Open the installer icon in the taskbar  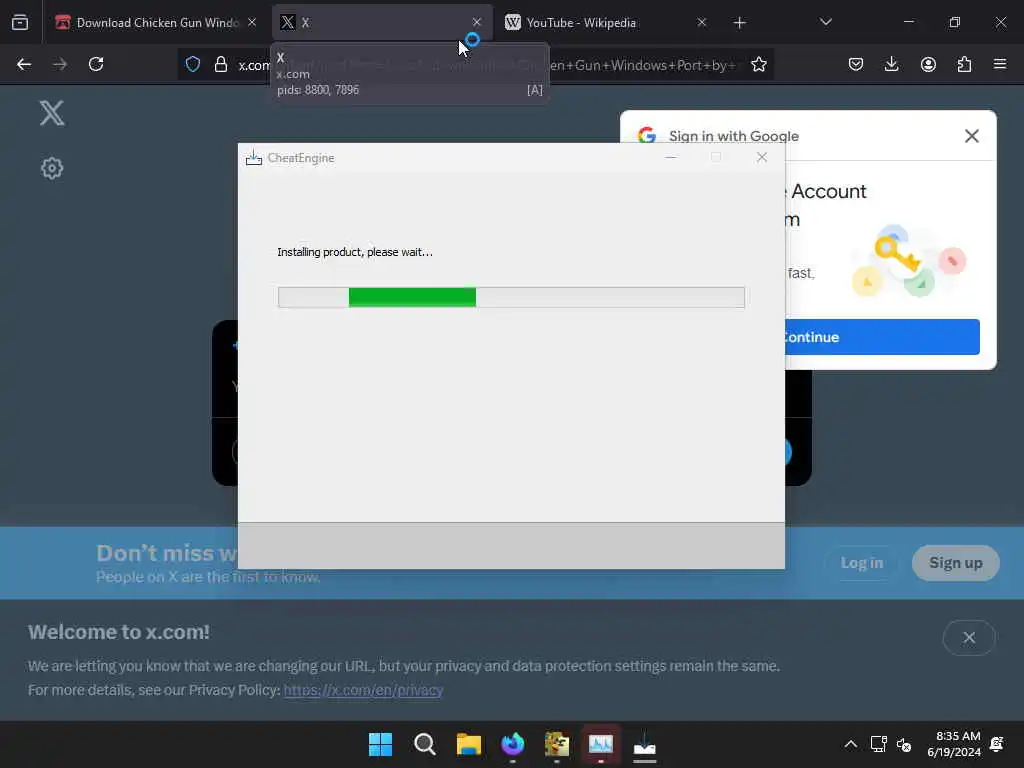(x=645, y=745)
